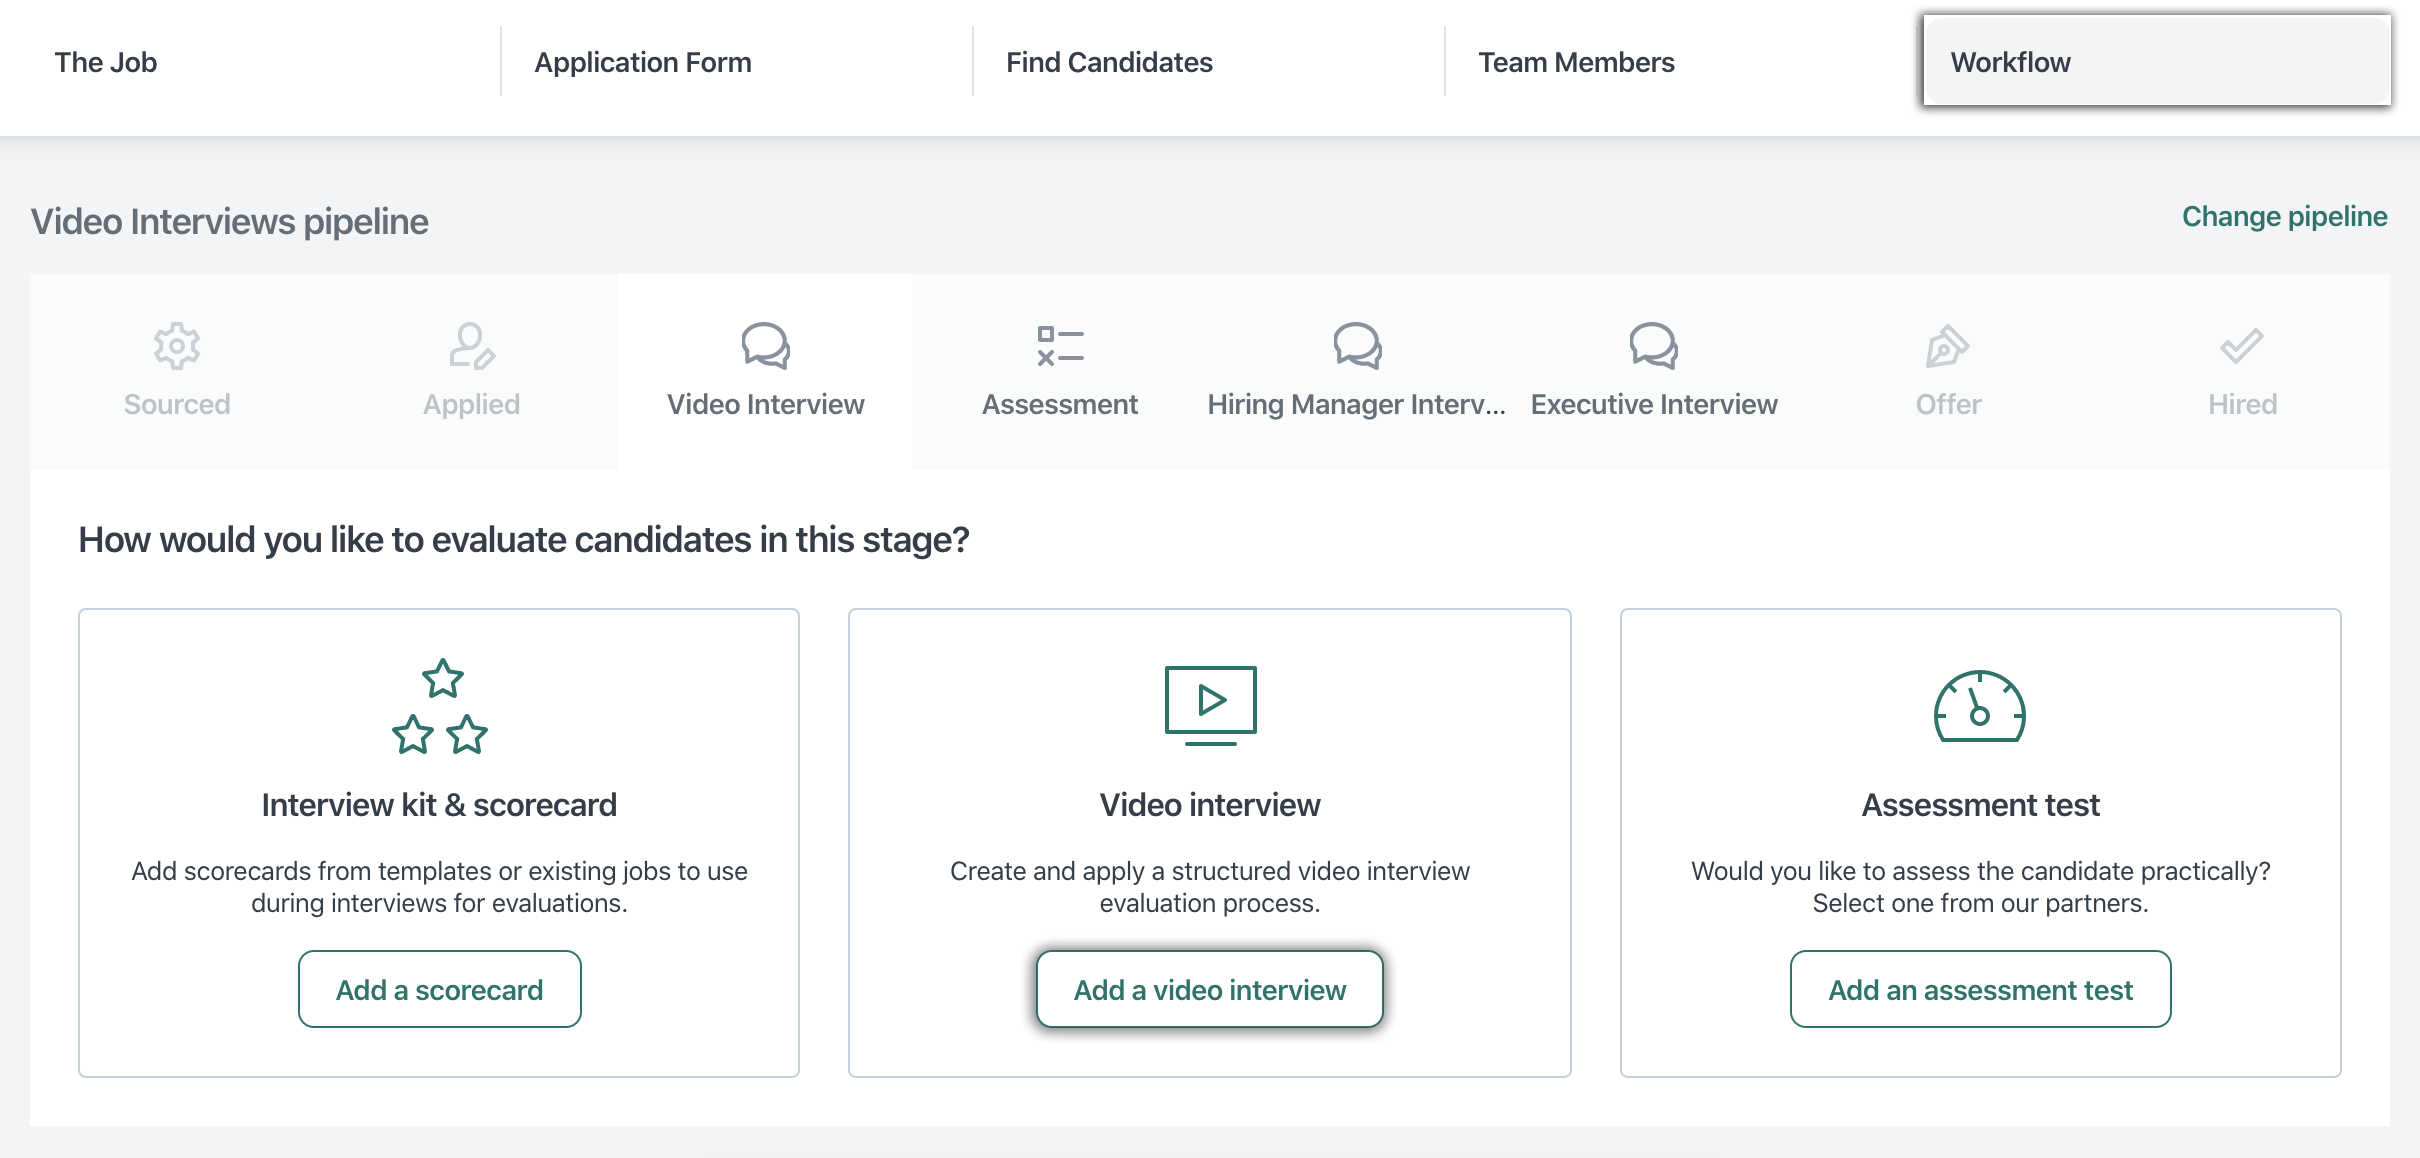Screen dimensions: 2420x1158
Task: Click the Video interview card heading
Action: (1210, 805)
